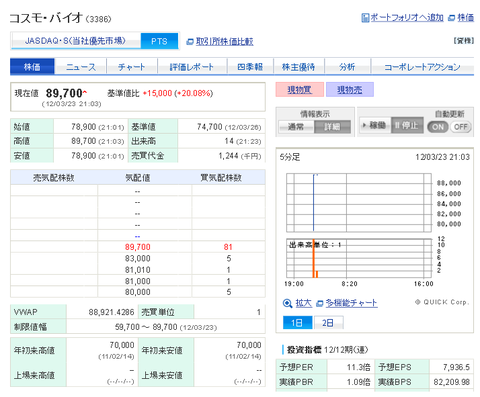Click the 出来高 volume chart
Viewport: 480px width, 397px height.
359,258
